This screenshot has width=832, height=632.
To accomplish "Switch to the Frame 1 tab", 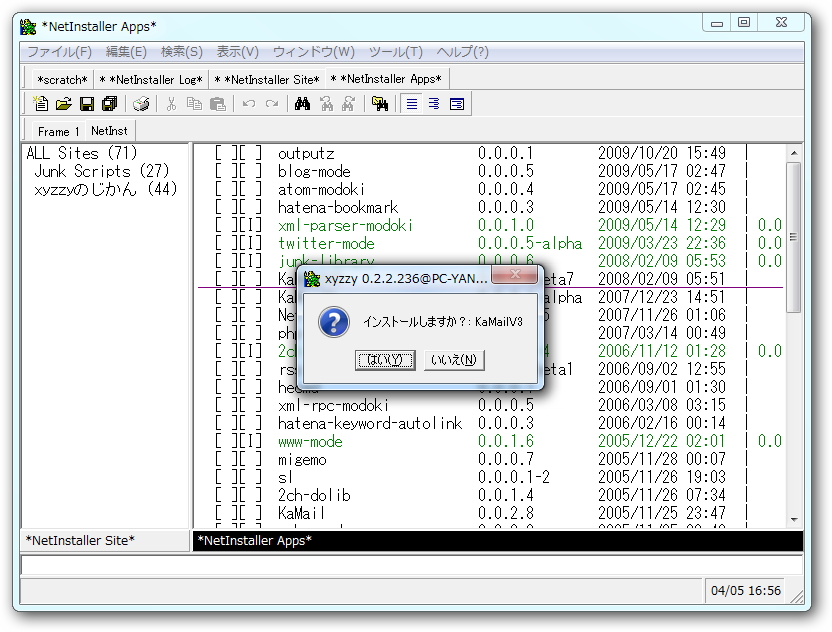I will point(58,132).
